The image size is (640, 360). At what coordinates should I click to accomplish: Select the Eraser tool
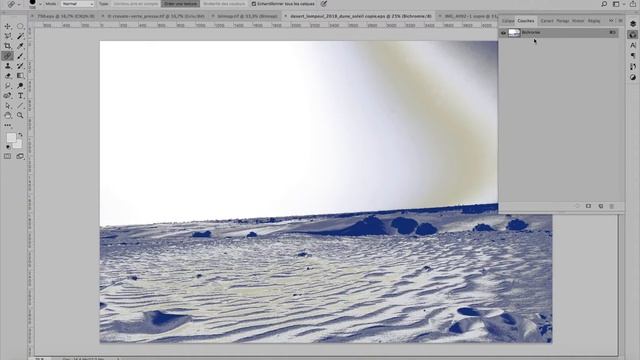point(8,76)
